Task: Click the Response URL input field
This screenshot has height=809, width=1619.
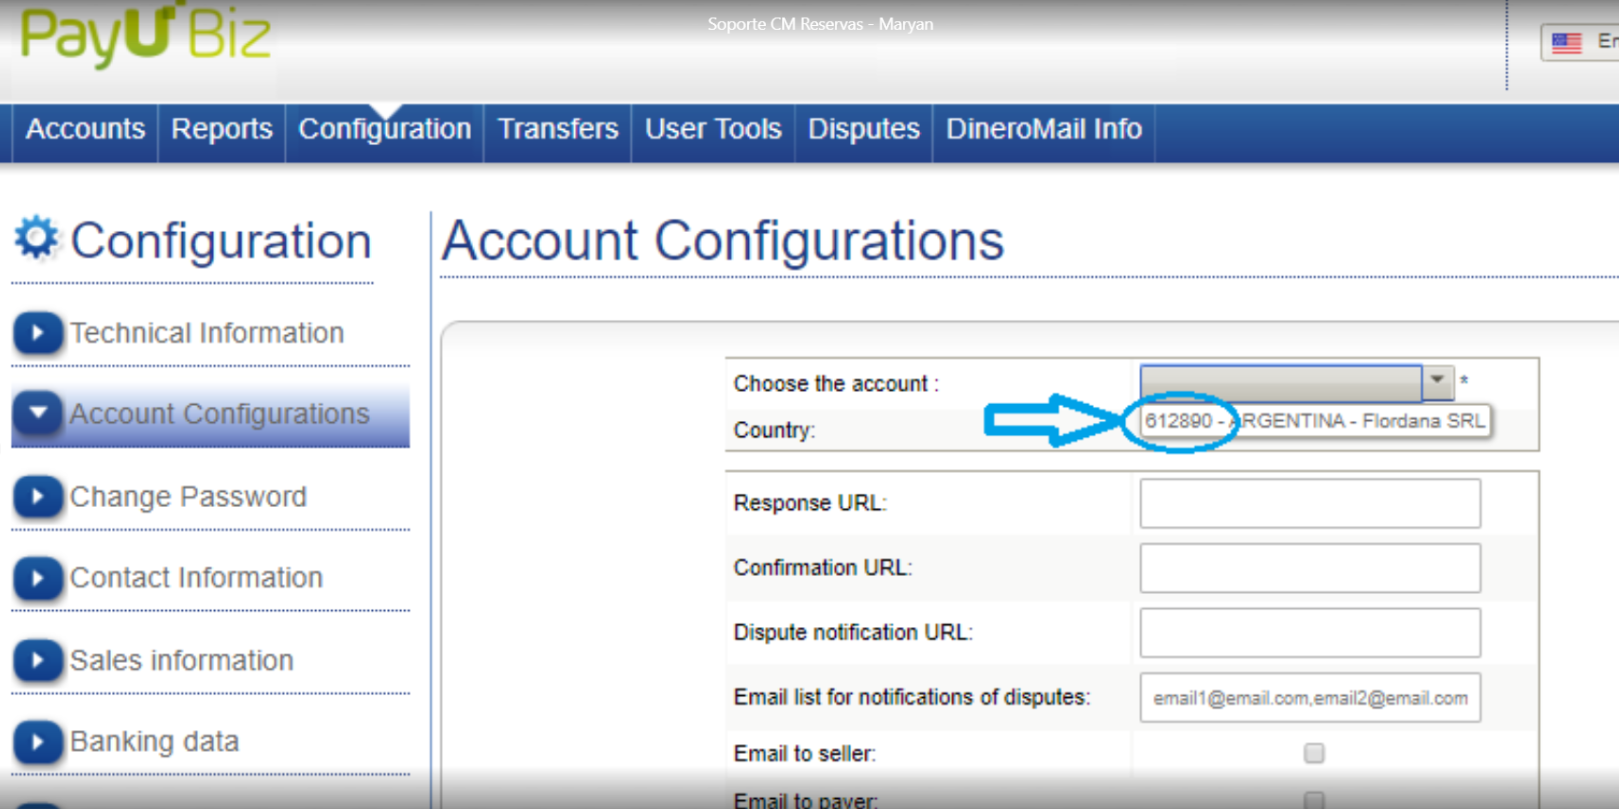Action: [x=1309, y=503]
